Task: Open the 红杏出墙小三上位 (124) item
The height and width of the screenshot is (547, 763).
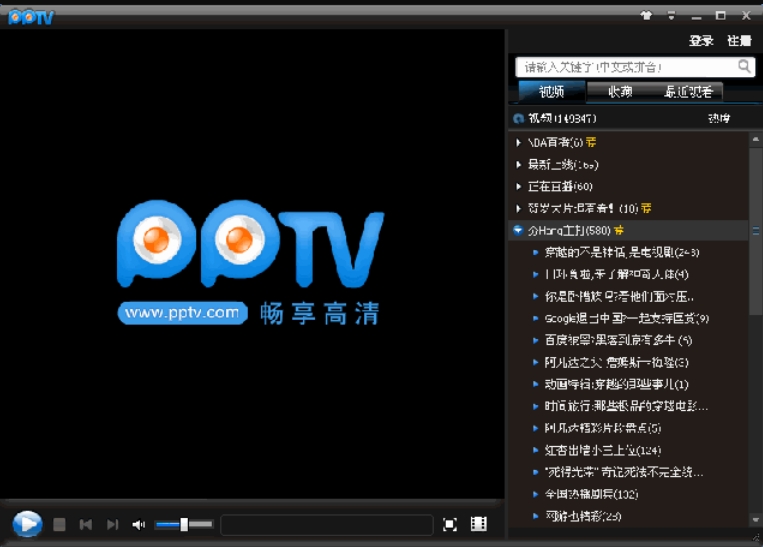Action: pyautogui.click(x=602, y=450)
